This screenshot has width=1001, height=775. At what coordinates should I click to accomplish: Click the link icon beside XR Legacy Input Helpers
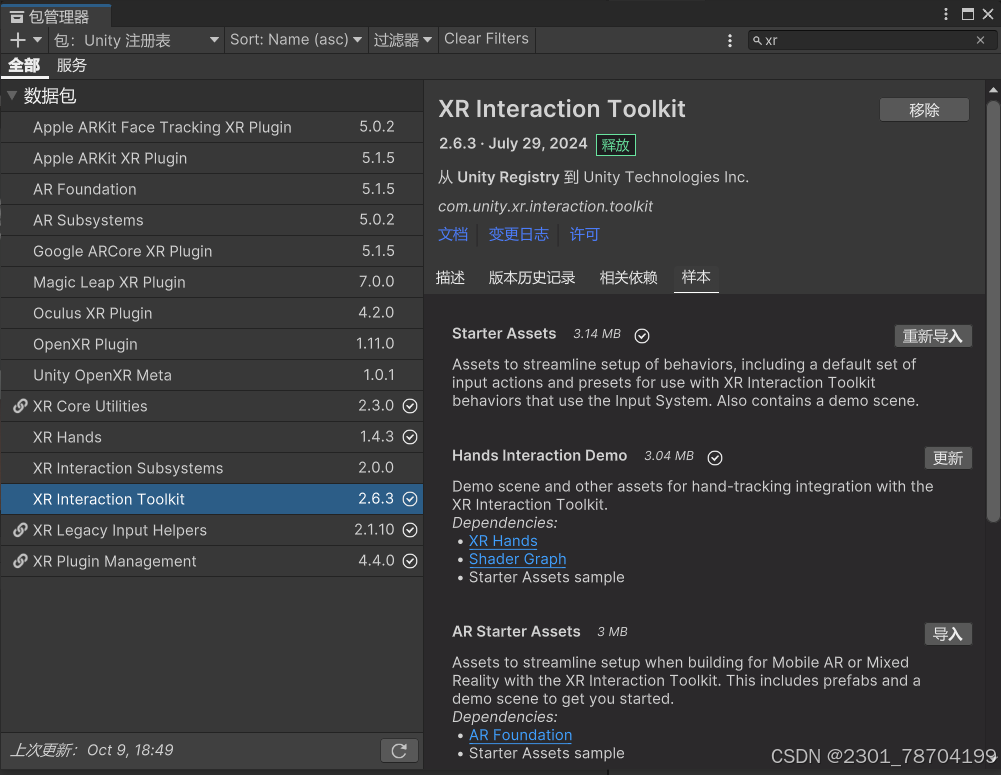20,530
